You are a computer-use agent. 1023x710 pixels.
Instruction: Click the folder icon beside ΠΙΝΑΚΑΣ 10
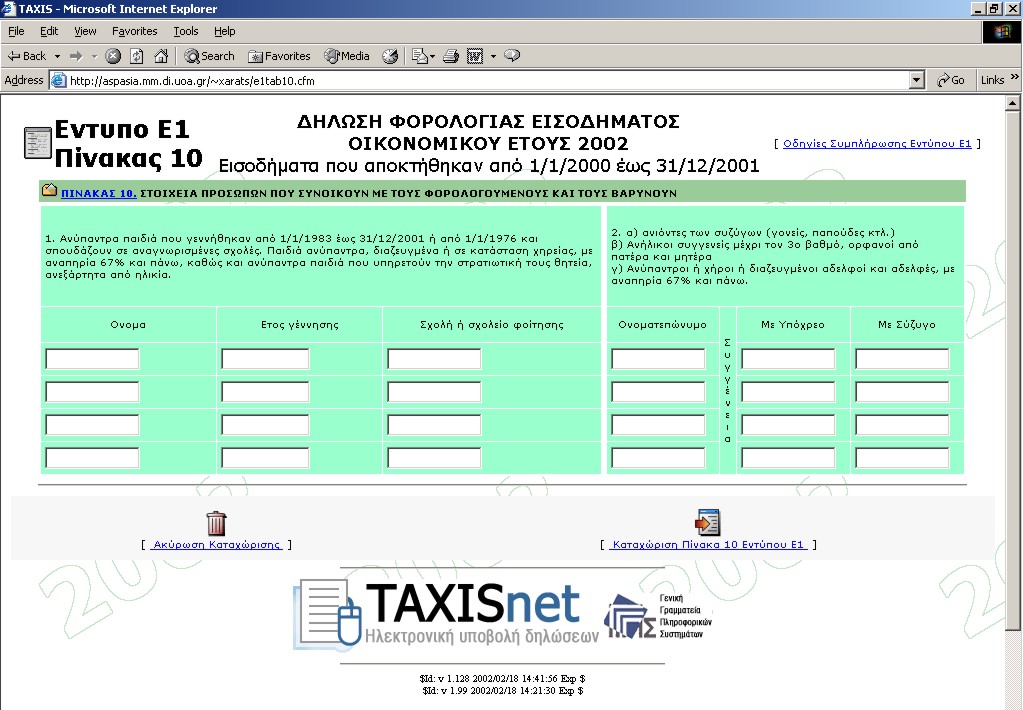[50, 191]
